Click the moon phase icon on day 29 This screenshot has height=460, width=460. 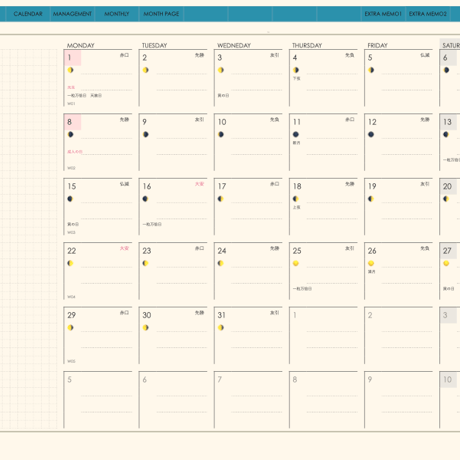coord(70,328)
